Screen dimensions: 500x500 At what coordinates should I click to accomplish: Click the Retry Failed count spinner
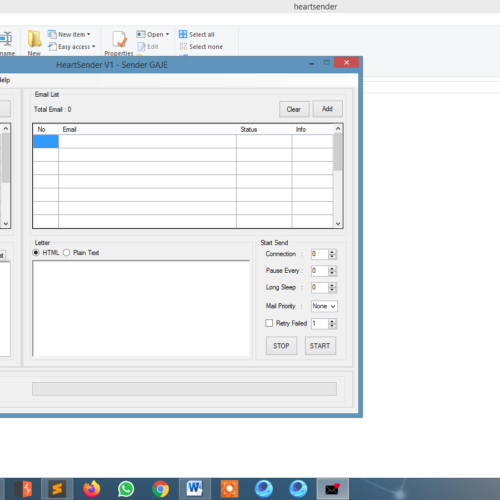(332, 323)
